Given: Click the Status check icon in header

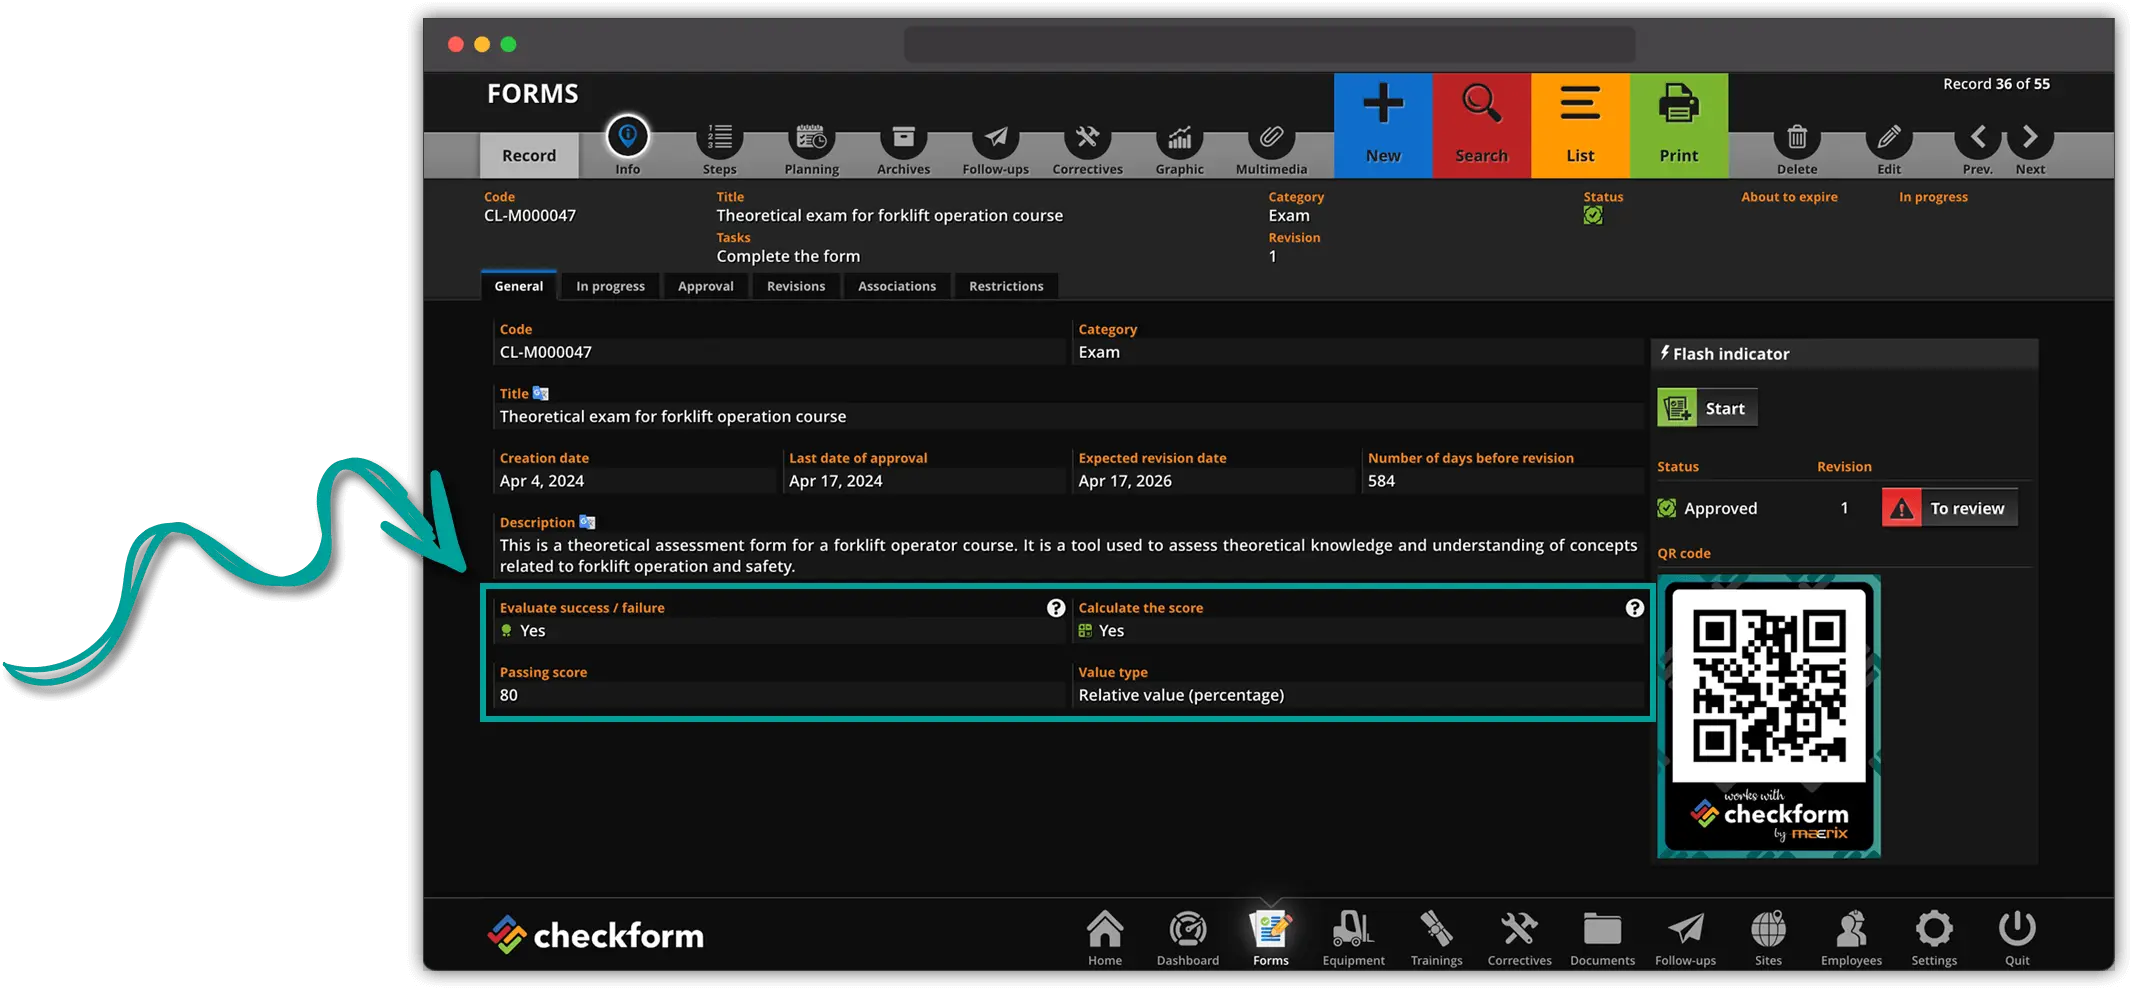Looking at the screenshot, I should (1593, 215).
